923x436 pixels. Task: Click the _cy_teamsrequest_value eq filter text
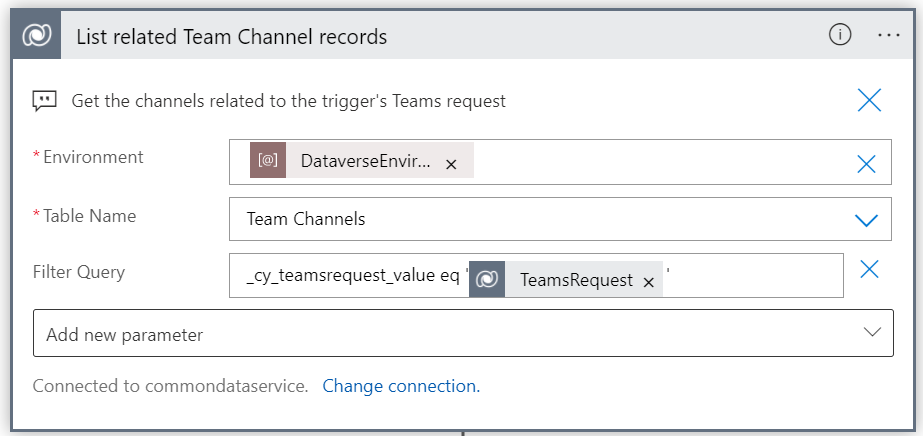click(x=353, y=277)
